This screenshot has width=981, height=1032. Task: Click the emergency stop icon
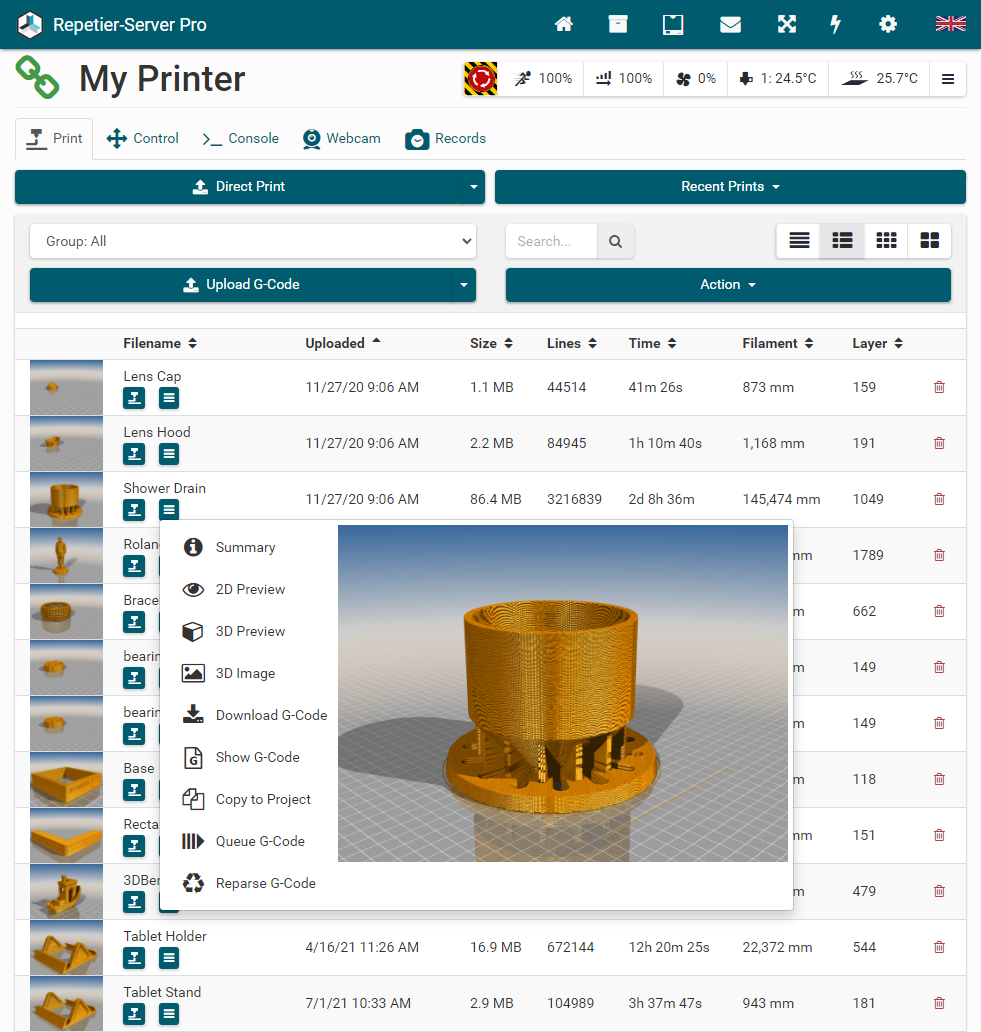[x=480, y=79]
